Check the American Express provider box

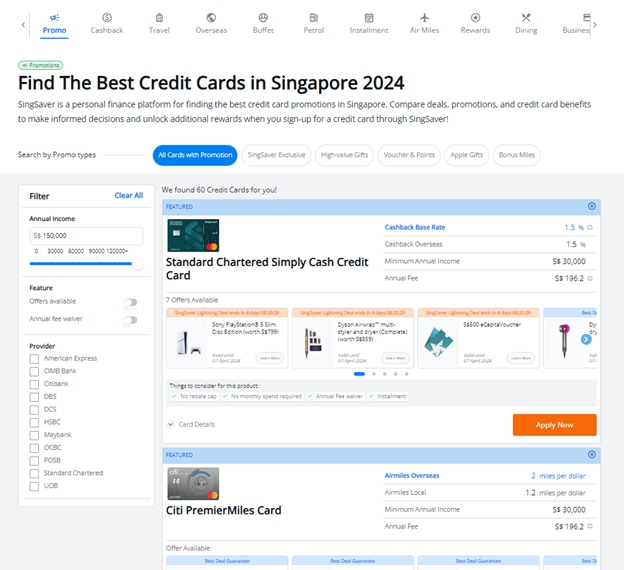[35, 358]
